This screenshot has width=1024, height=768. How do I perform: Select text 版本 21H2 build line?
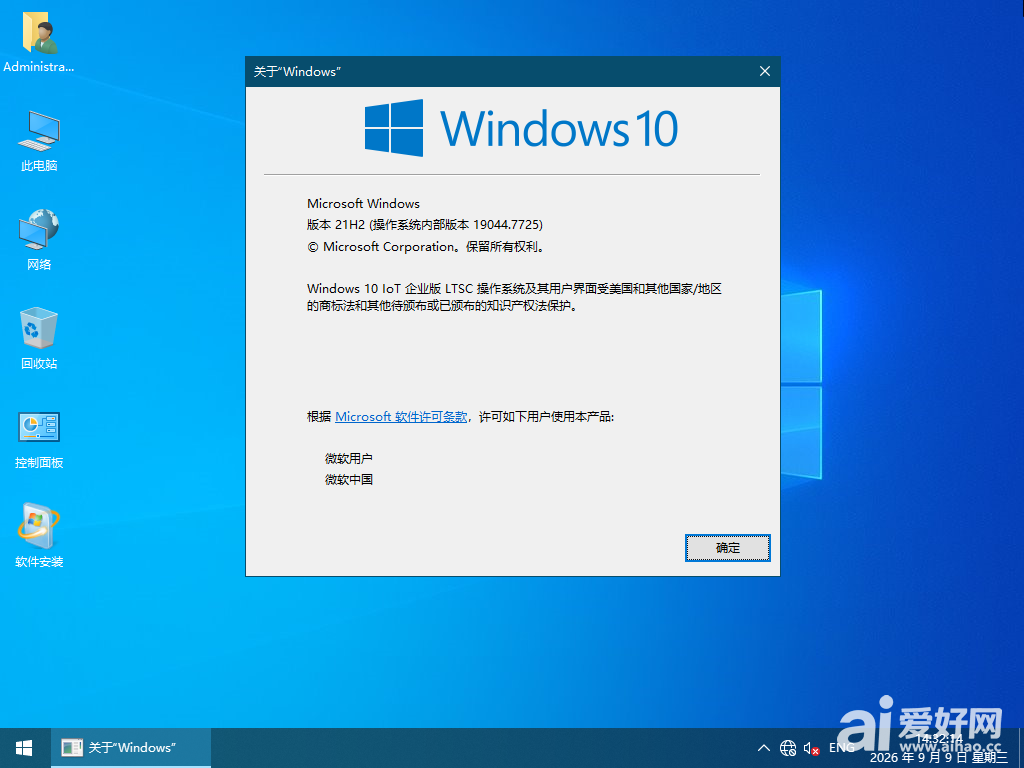coord(424,225)
